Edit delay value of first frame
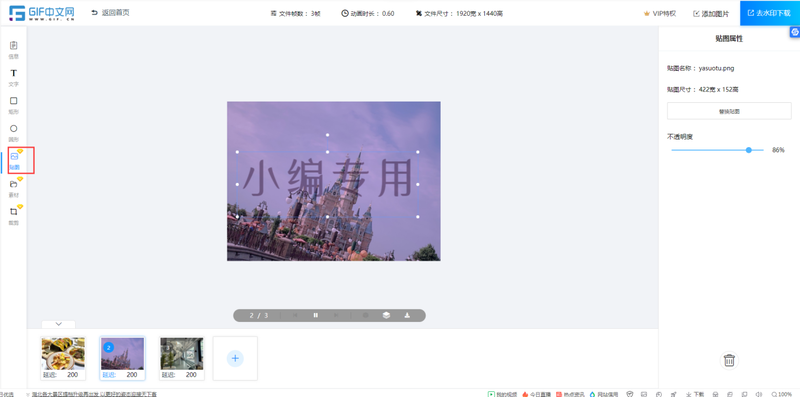Screen dimensions: 800x397 click(72, 375)
